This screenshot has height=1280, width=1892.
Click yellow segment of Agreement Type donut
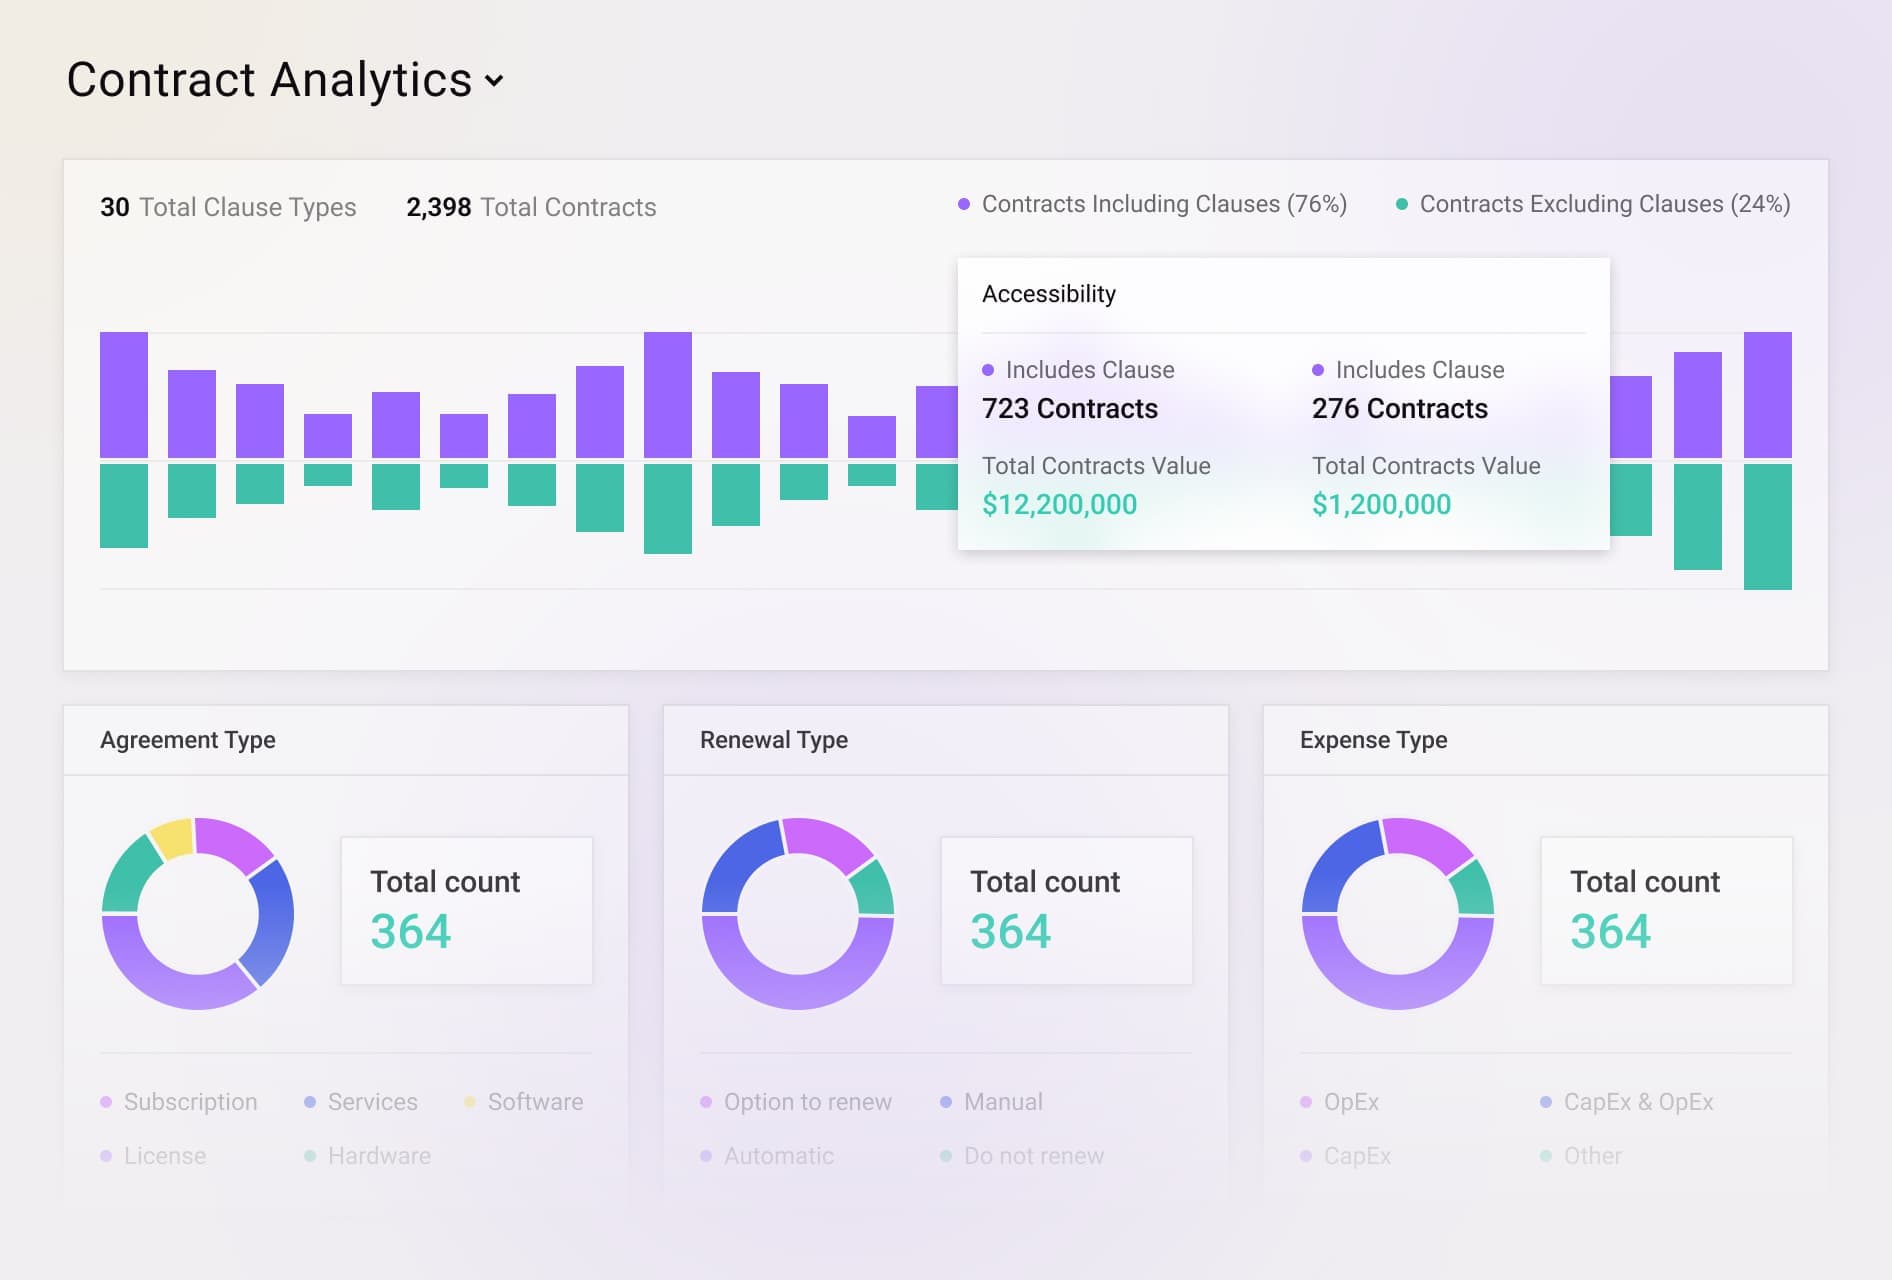174,838
